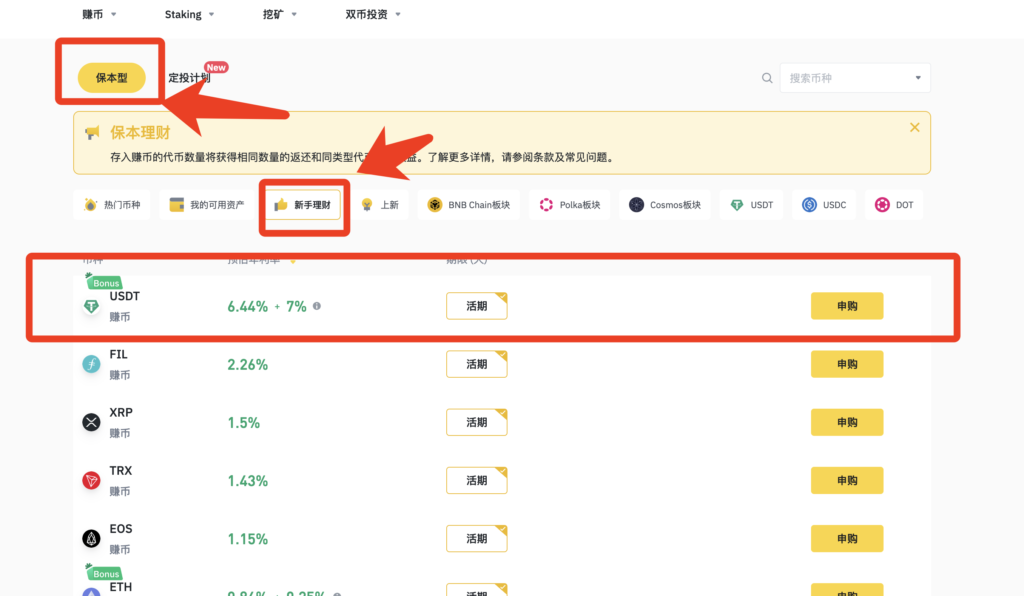This screenshot has width=1024, height=596.
Task: Click the New badge on 定投计划
Action: click(216, 67)
